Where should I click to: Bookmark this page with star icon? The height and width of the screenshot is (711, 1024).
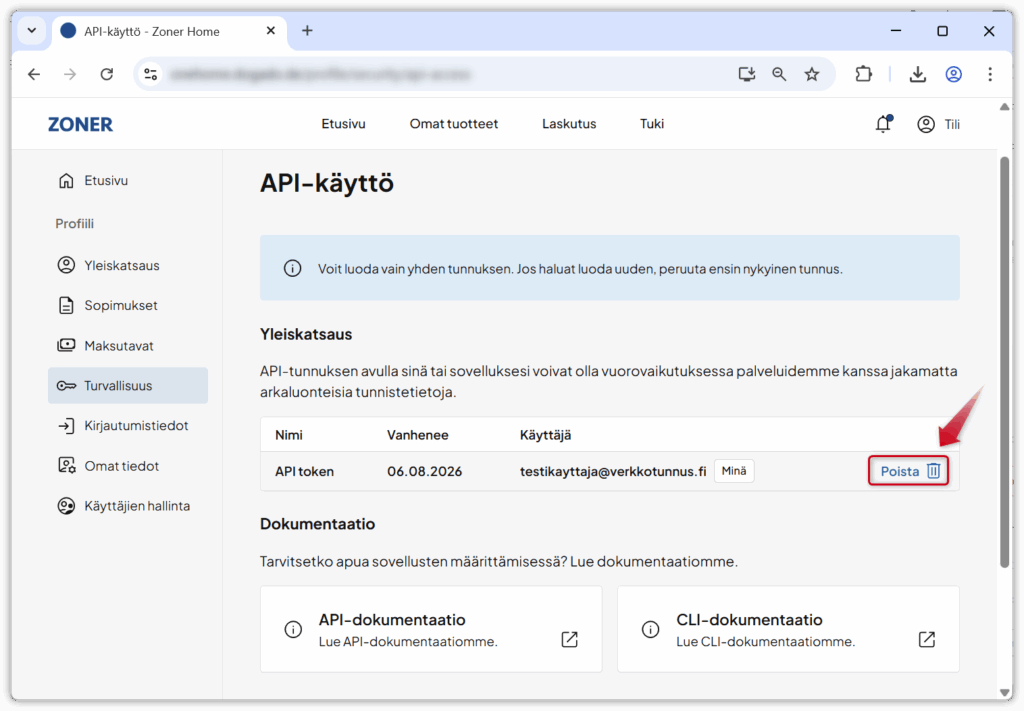(811, 74)
